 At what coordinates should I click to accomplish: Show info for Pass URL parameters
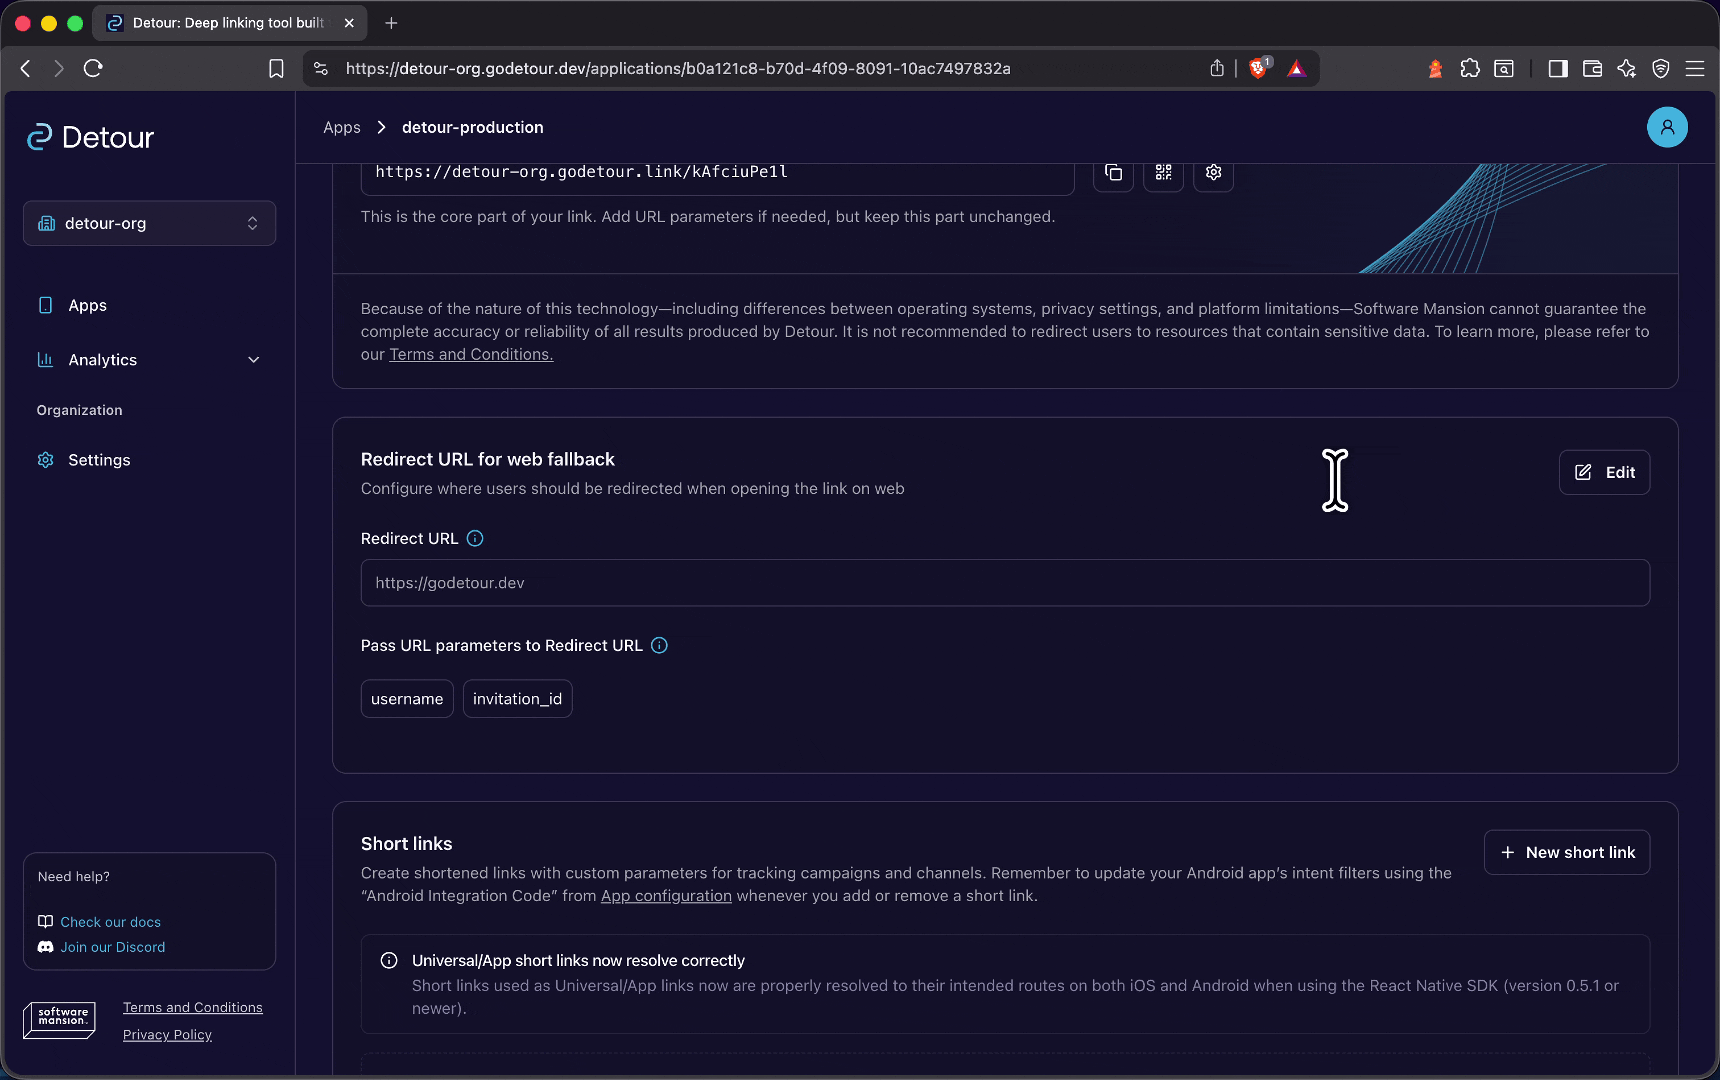tap(659, 645)
